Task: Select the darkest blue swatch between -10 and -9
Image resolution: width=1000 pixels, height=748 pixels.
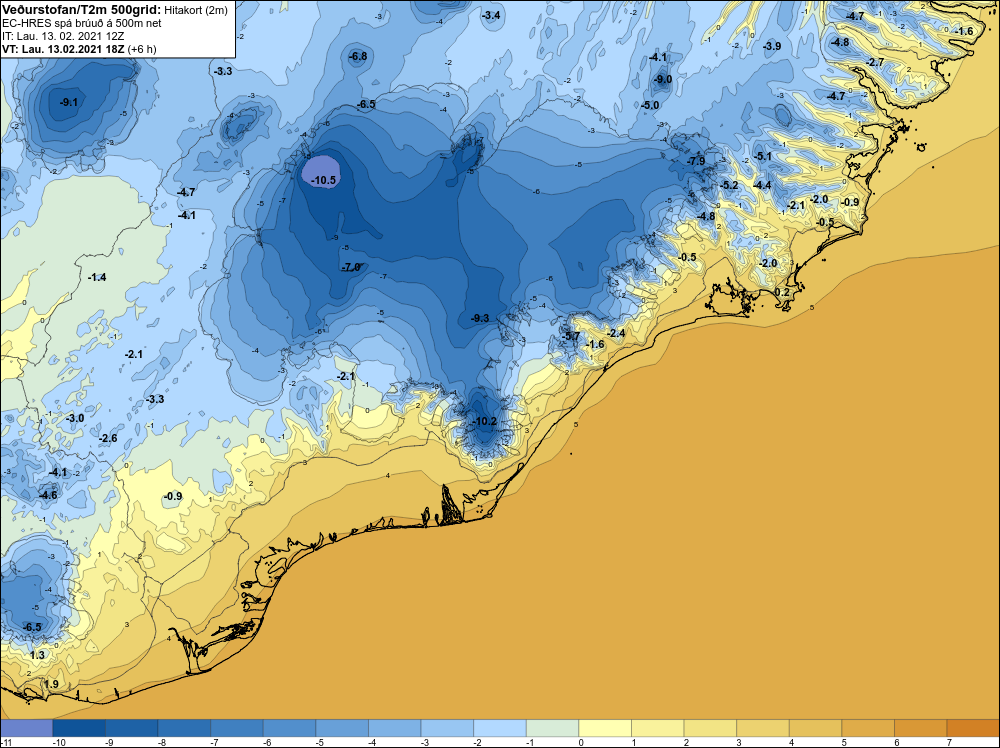Action: 79,728
